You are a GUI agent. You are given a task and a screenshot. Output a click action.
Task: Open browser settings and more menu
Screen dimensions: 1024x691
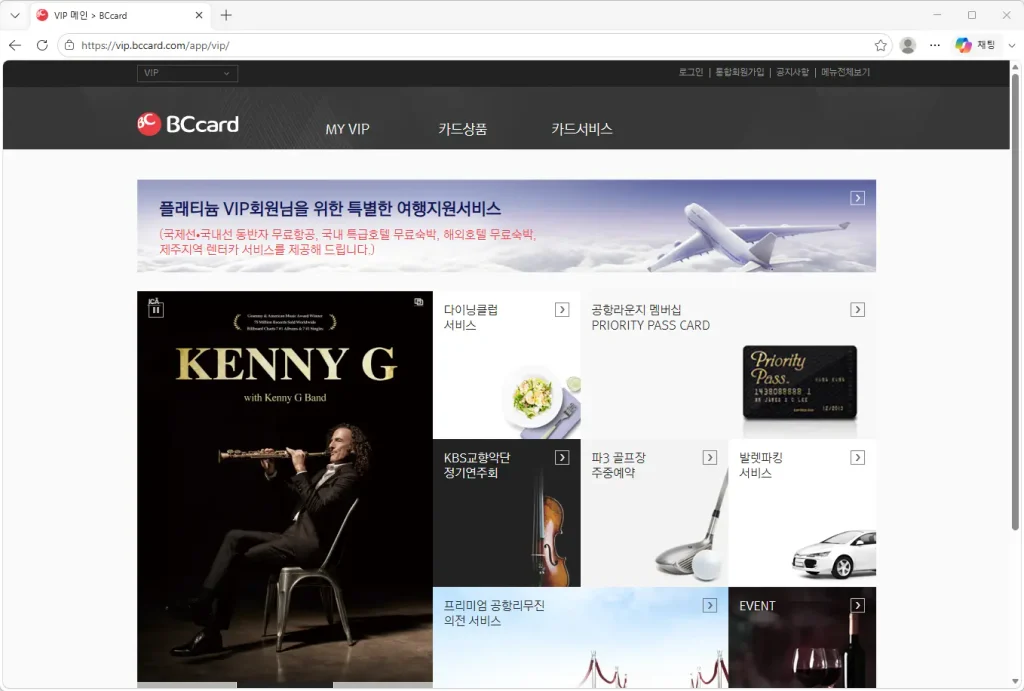pos(935,45)
